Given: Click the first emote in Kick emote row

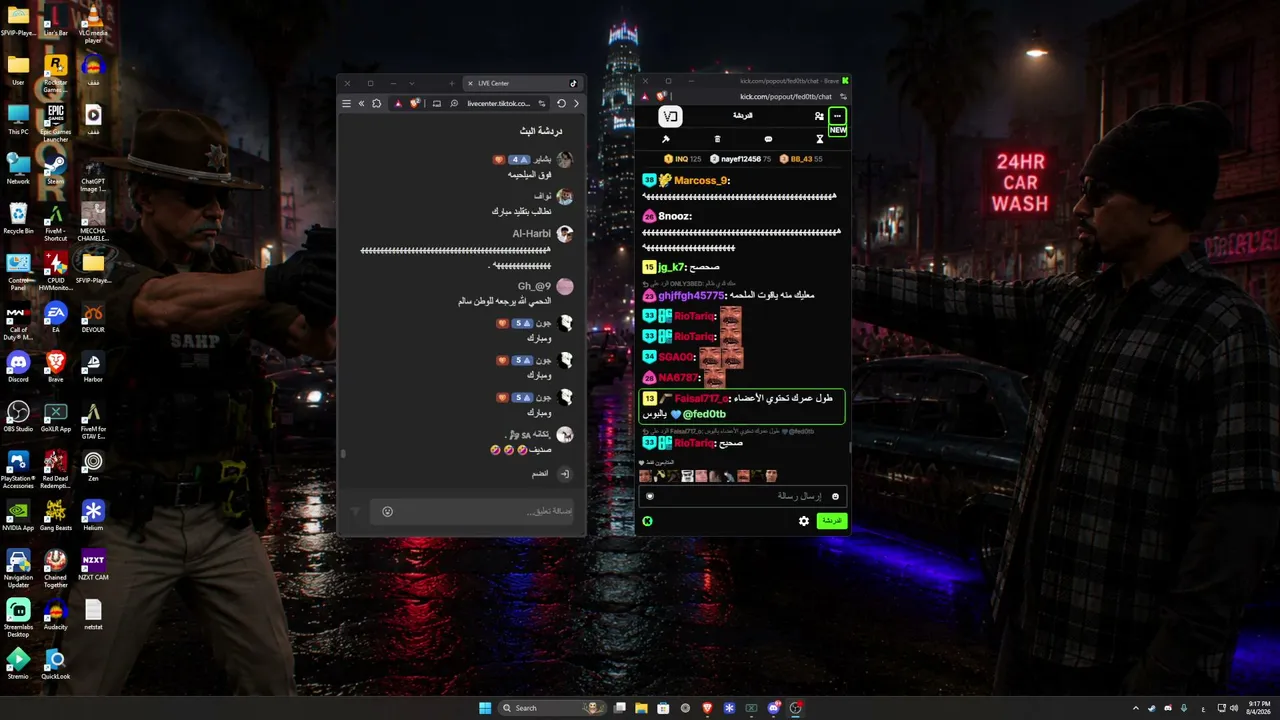Looking at the screenshot, I should pyautogui.click(x=645, y=476).
